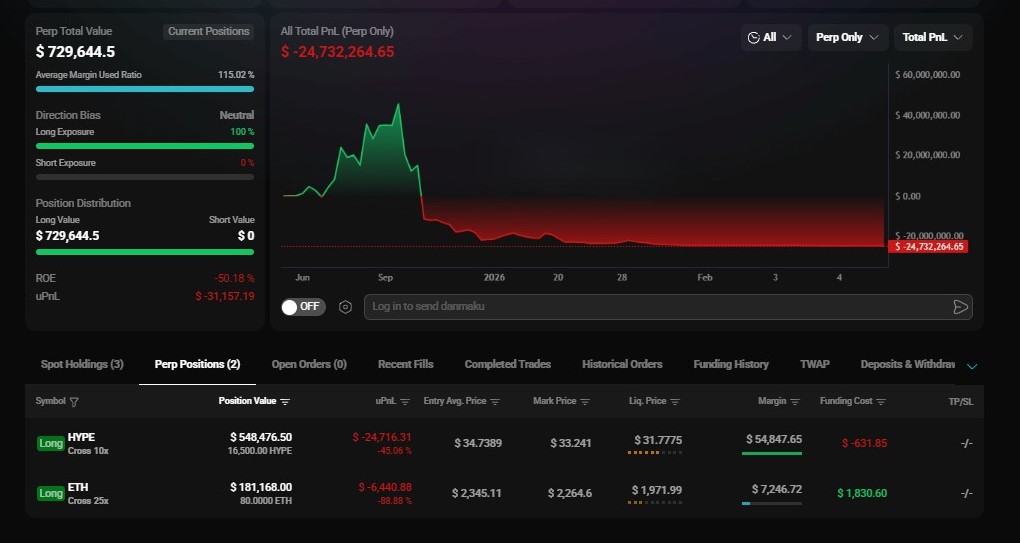This screenshot has width=1020, height=543.
Task: Click the ETH symbol name
Action: pos(78,487)
